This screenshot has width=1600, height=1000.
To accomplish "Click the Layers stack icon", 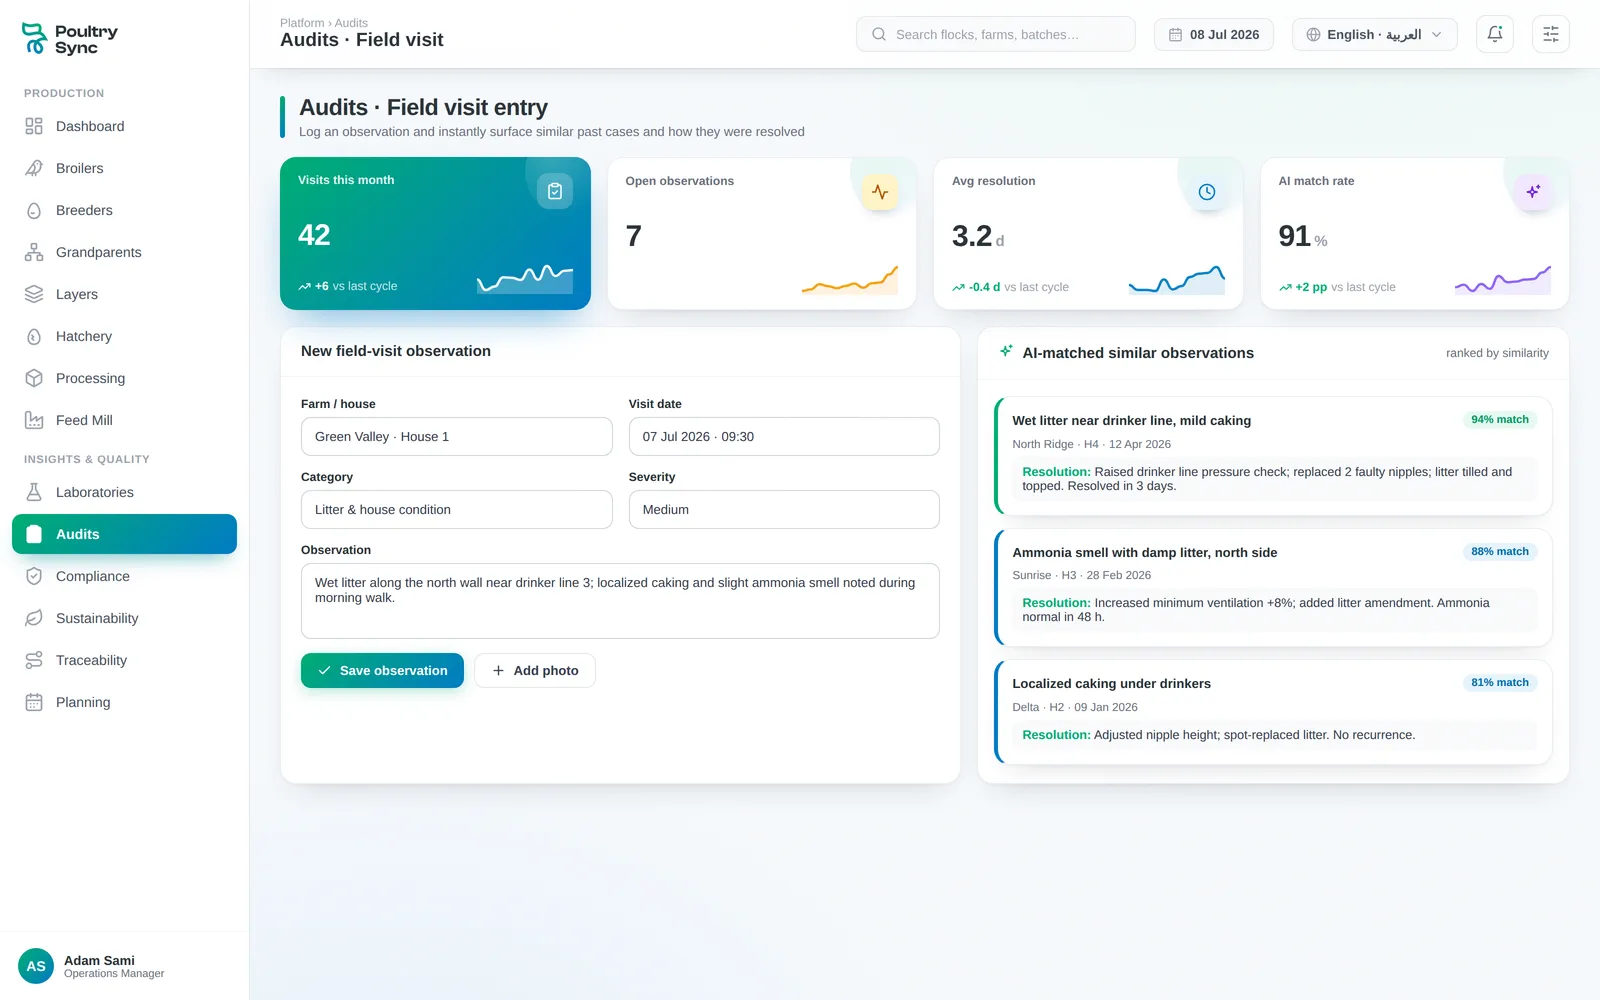I will point(34,294).
